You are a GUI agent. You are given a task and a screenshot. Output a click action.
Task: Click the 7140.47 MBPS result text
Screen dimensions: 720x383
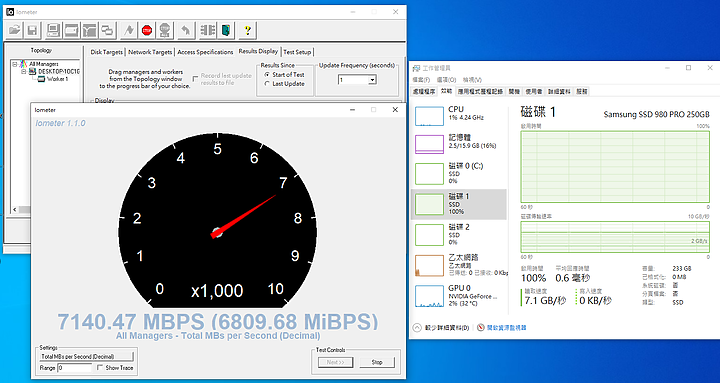click(x=218, y=321)
